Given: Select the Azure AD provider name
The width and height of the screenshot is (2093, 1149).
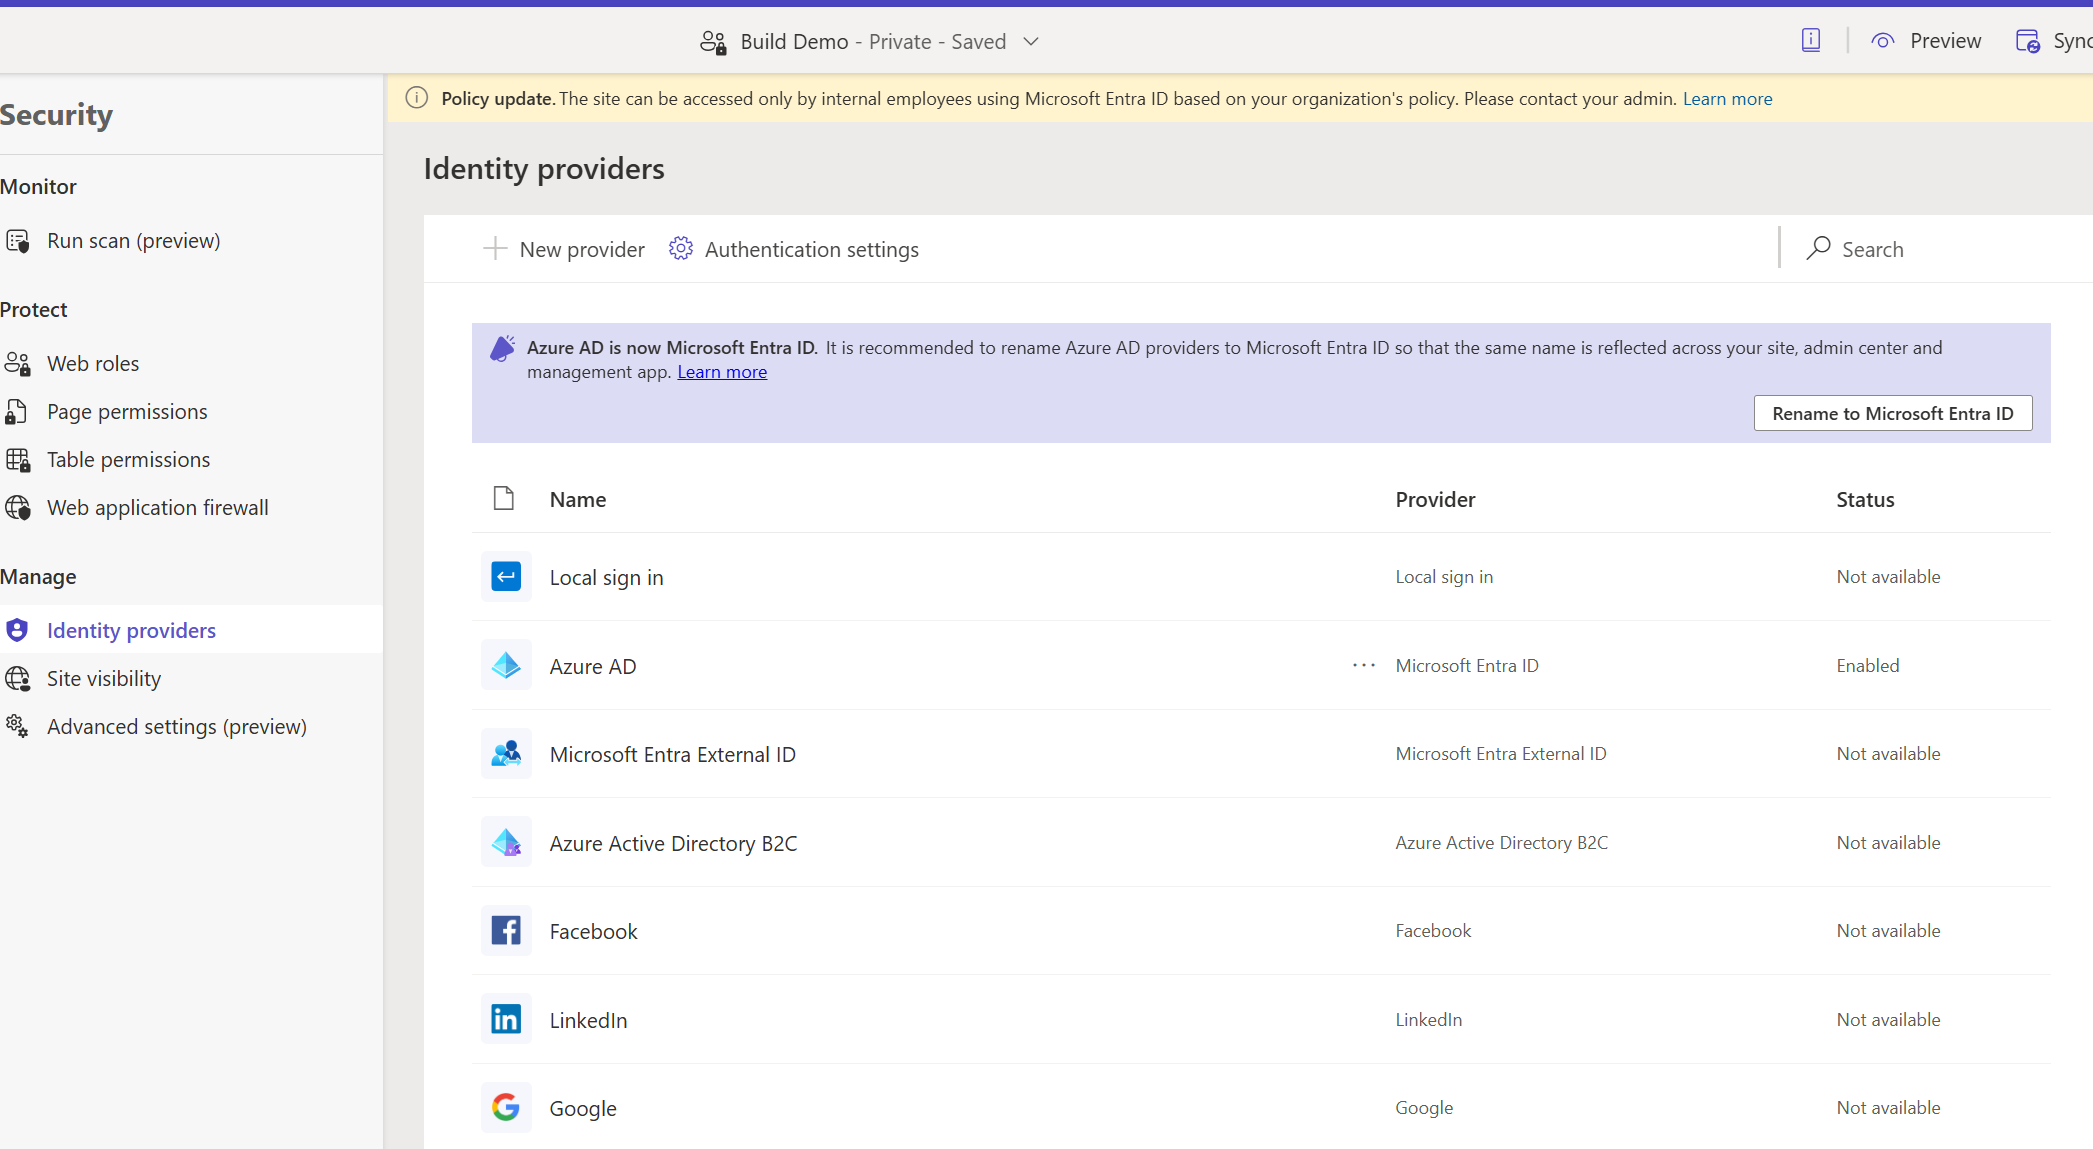Looking at the screenshot, I should pyautogui.click(x=593, y=667).
